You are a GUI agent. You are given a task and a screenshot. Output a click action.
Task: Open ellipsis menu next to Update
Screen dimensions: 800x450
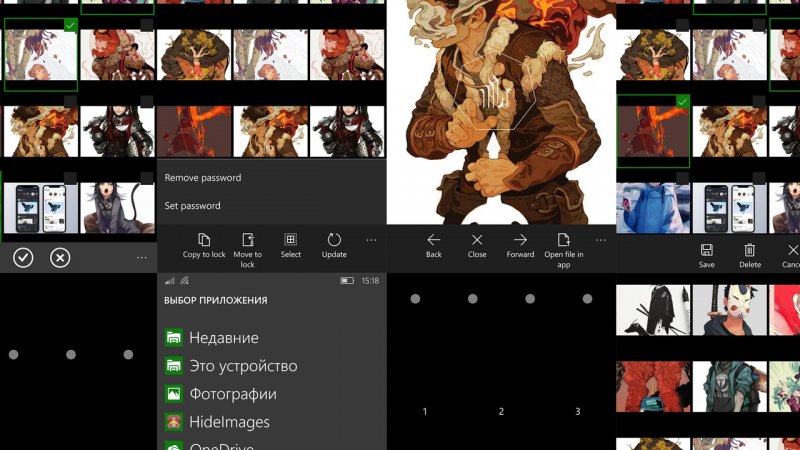[x=371, y=240]
